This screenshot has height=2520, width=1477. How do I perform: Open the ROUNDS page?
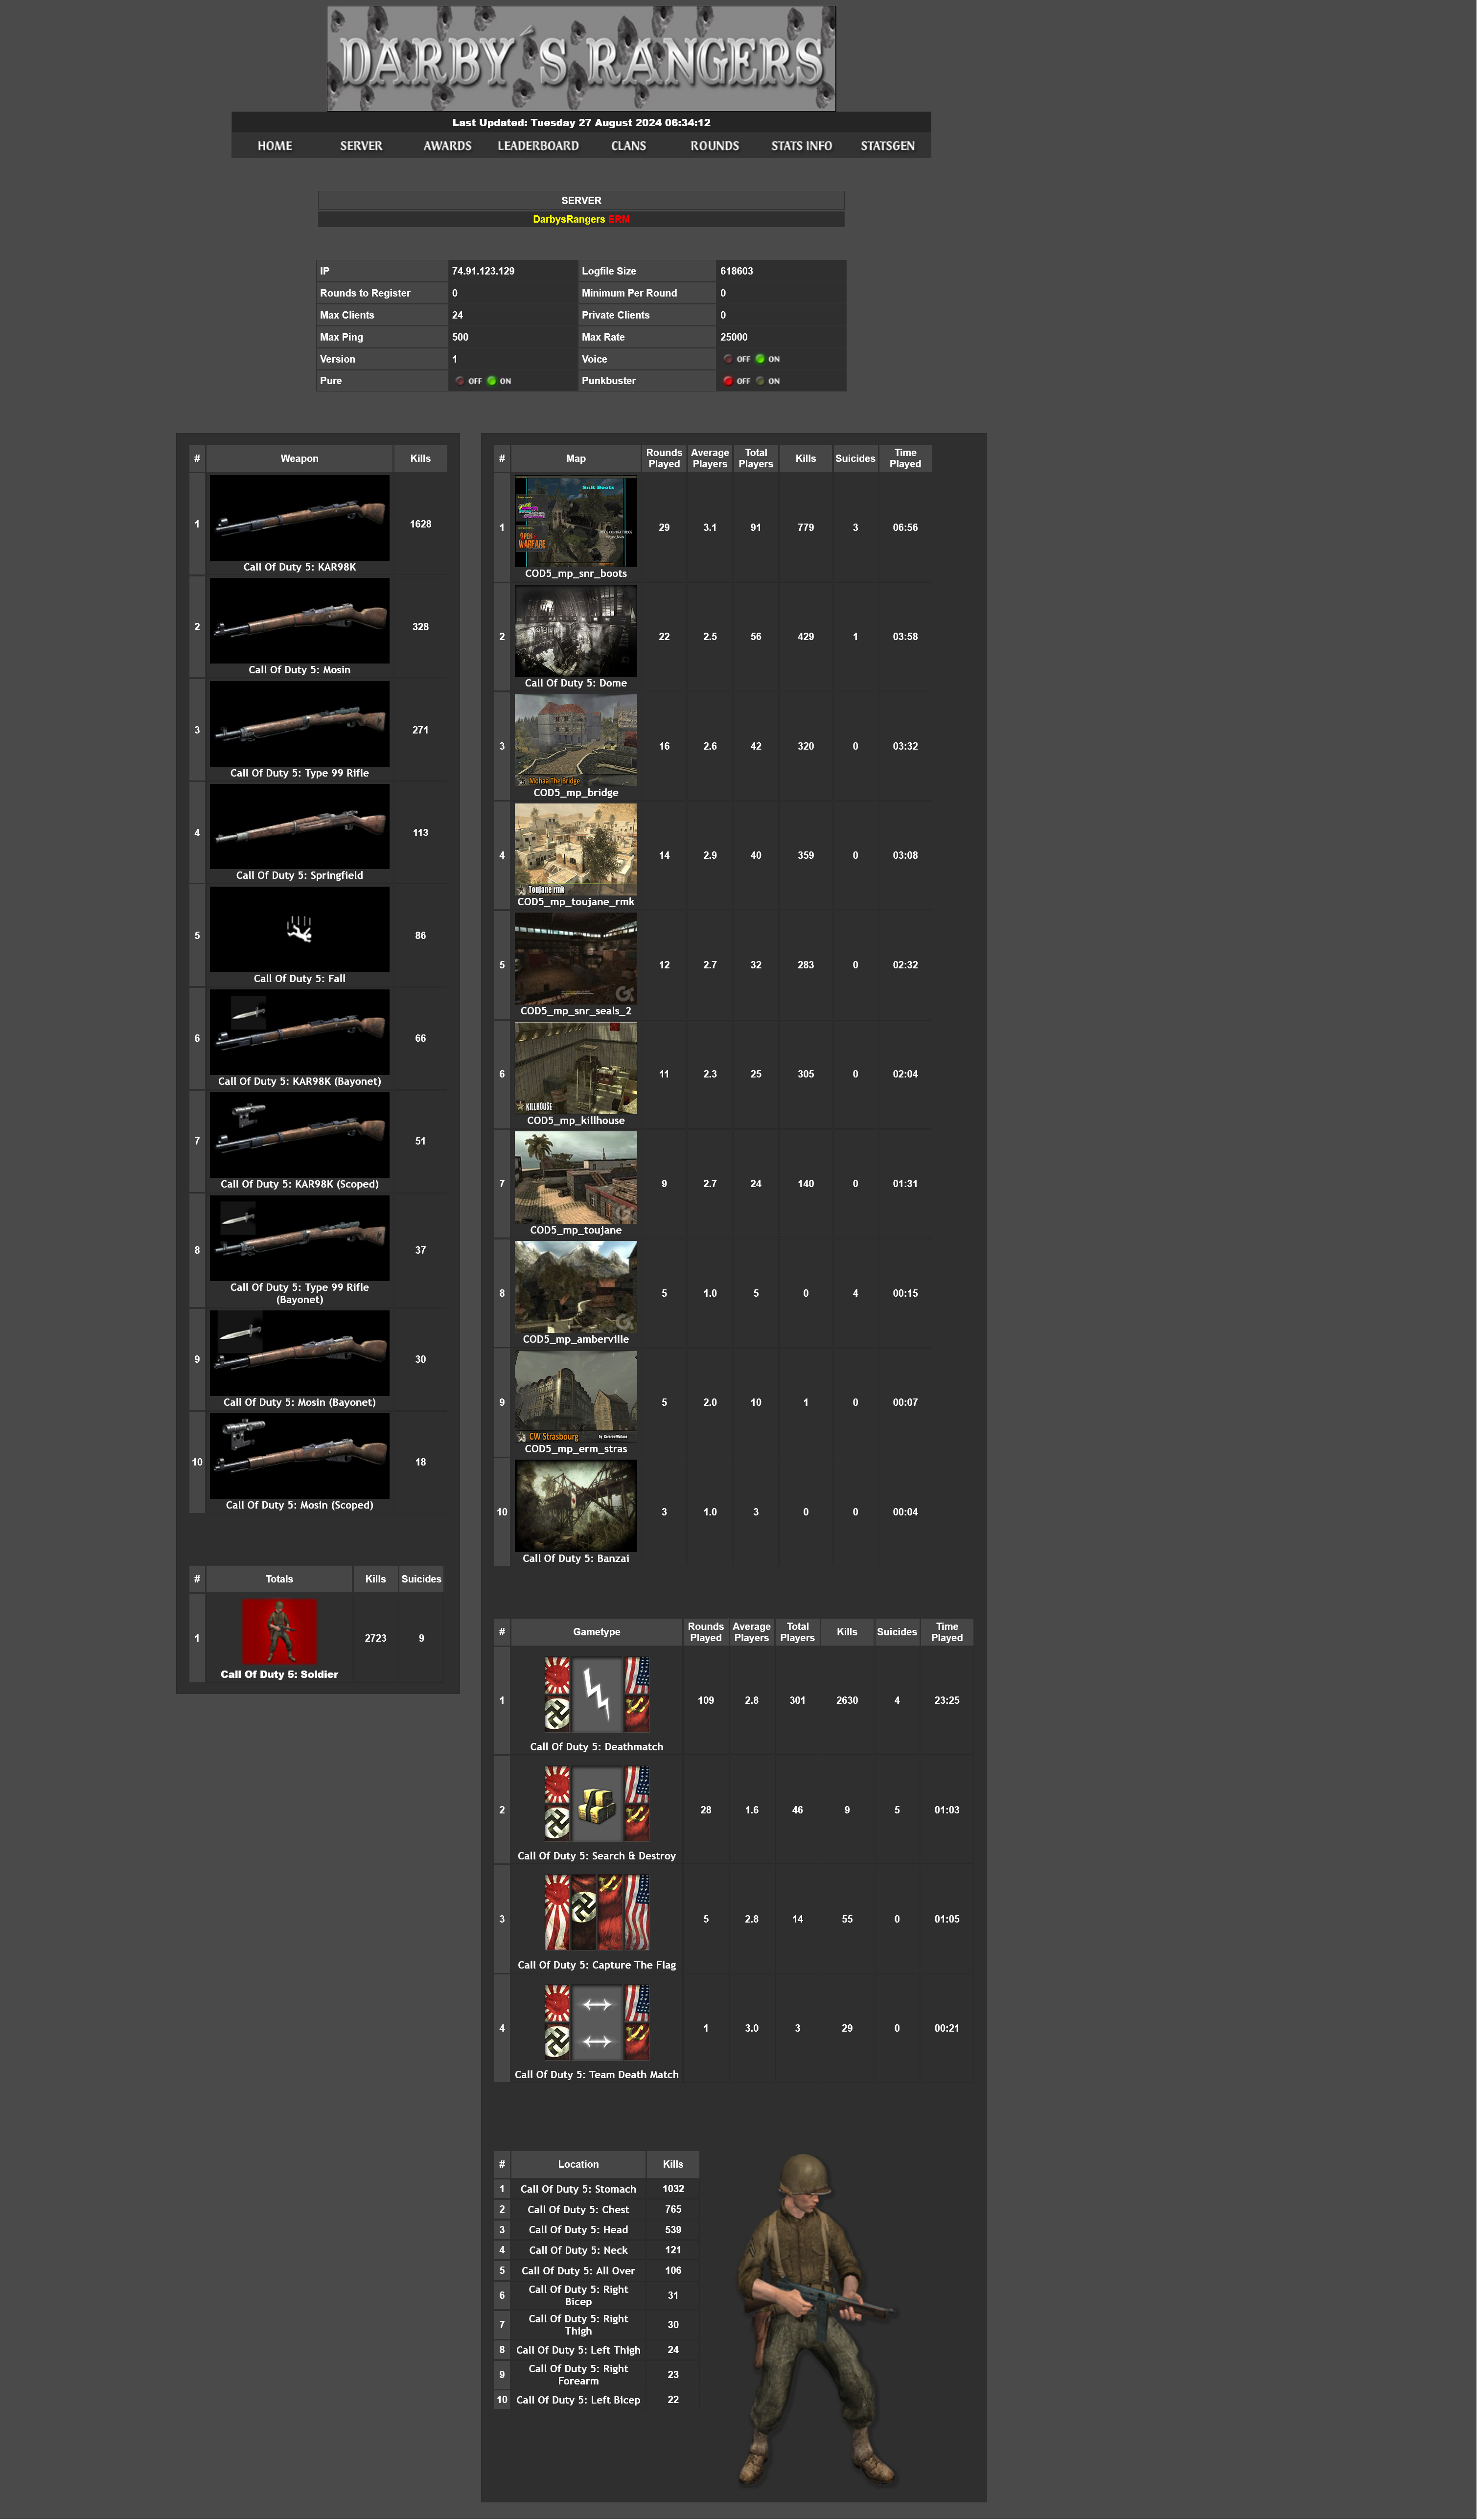click(x=715, y=146)
